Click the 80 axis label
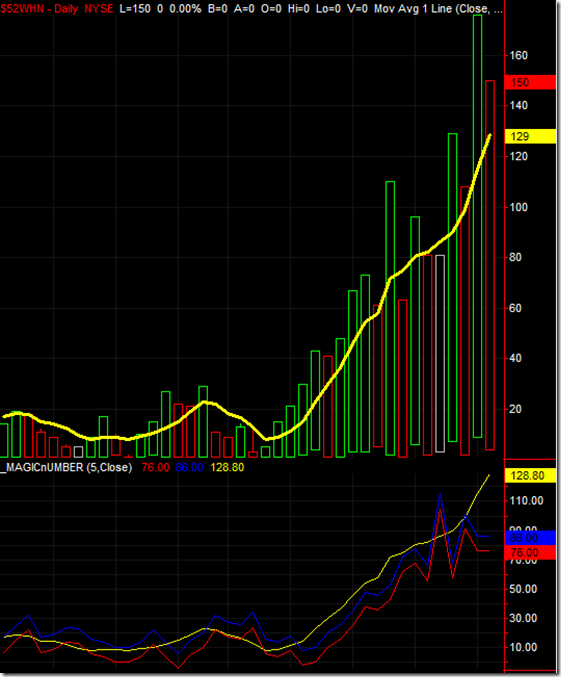Viewport: 561px width, 677px height. pyautogui.click(x=515, y=257)
